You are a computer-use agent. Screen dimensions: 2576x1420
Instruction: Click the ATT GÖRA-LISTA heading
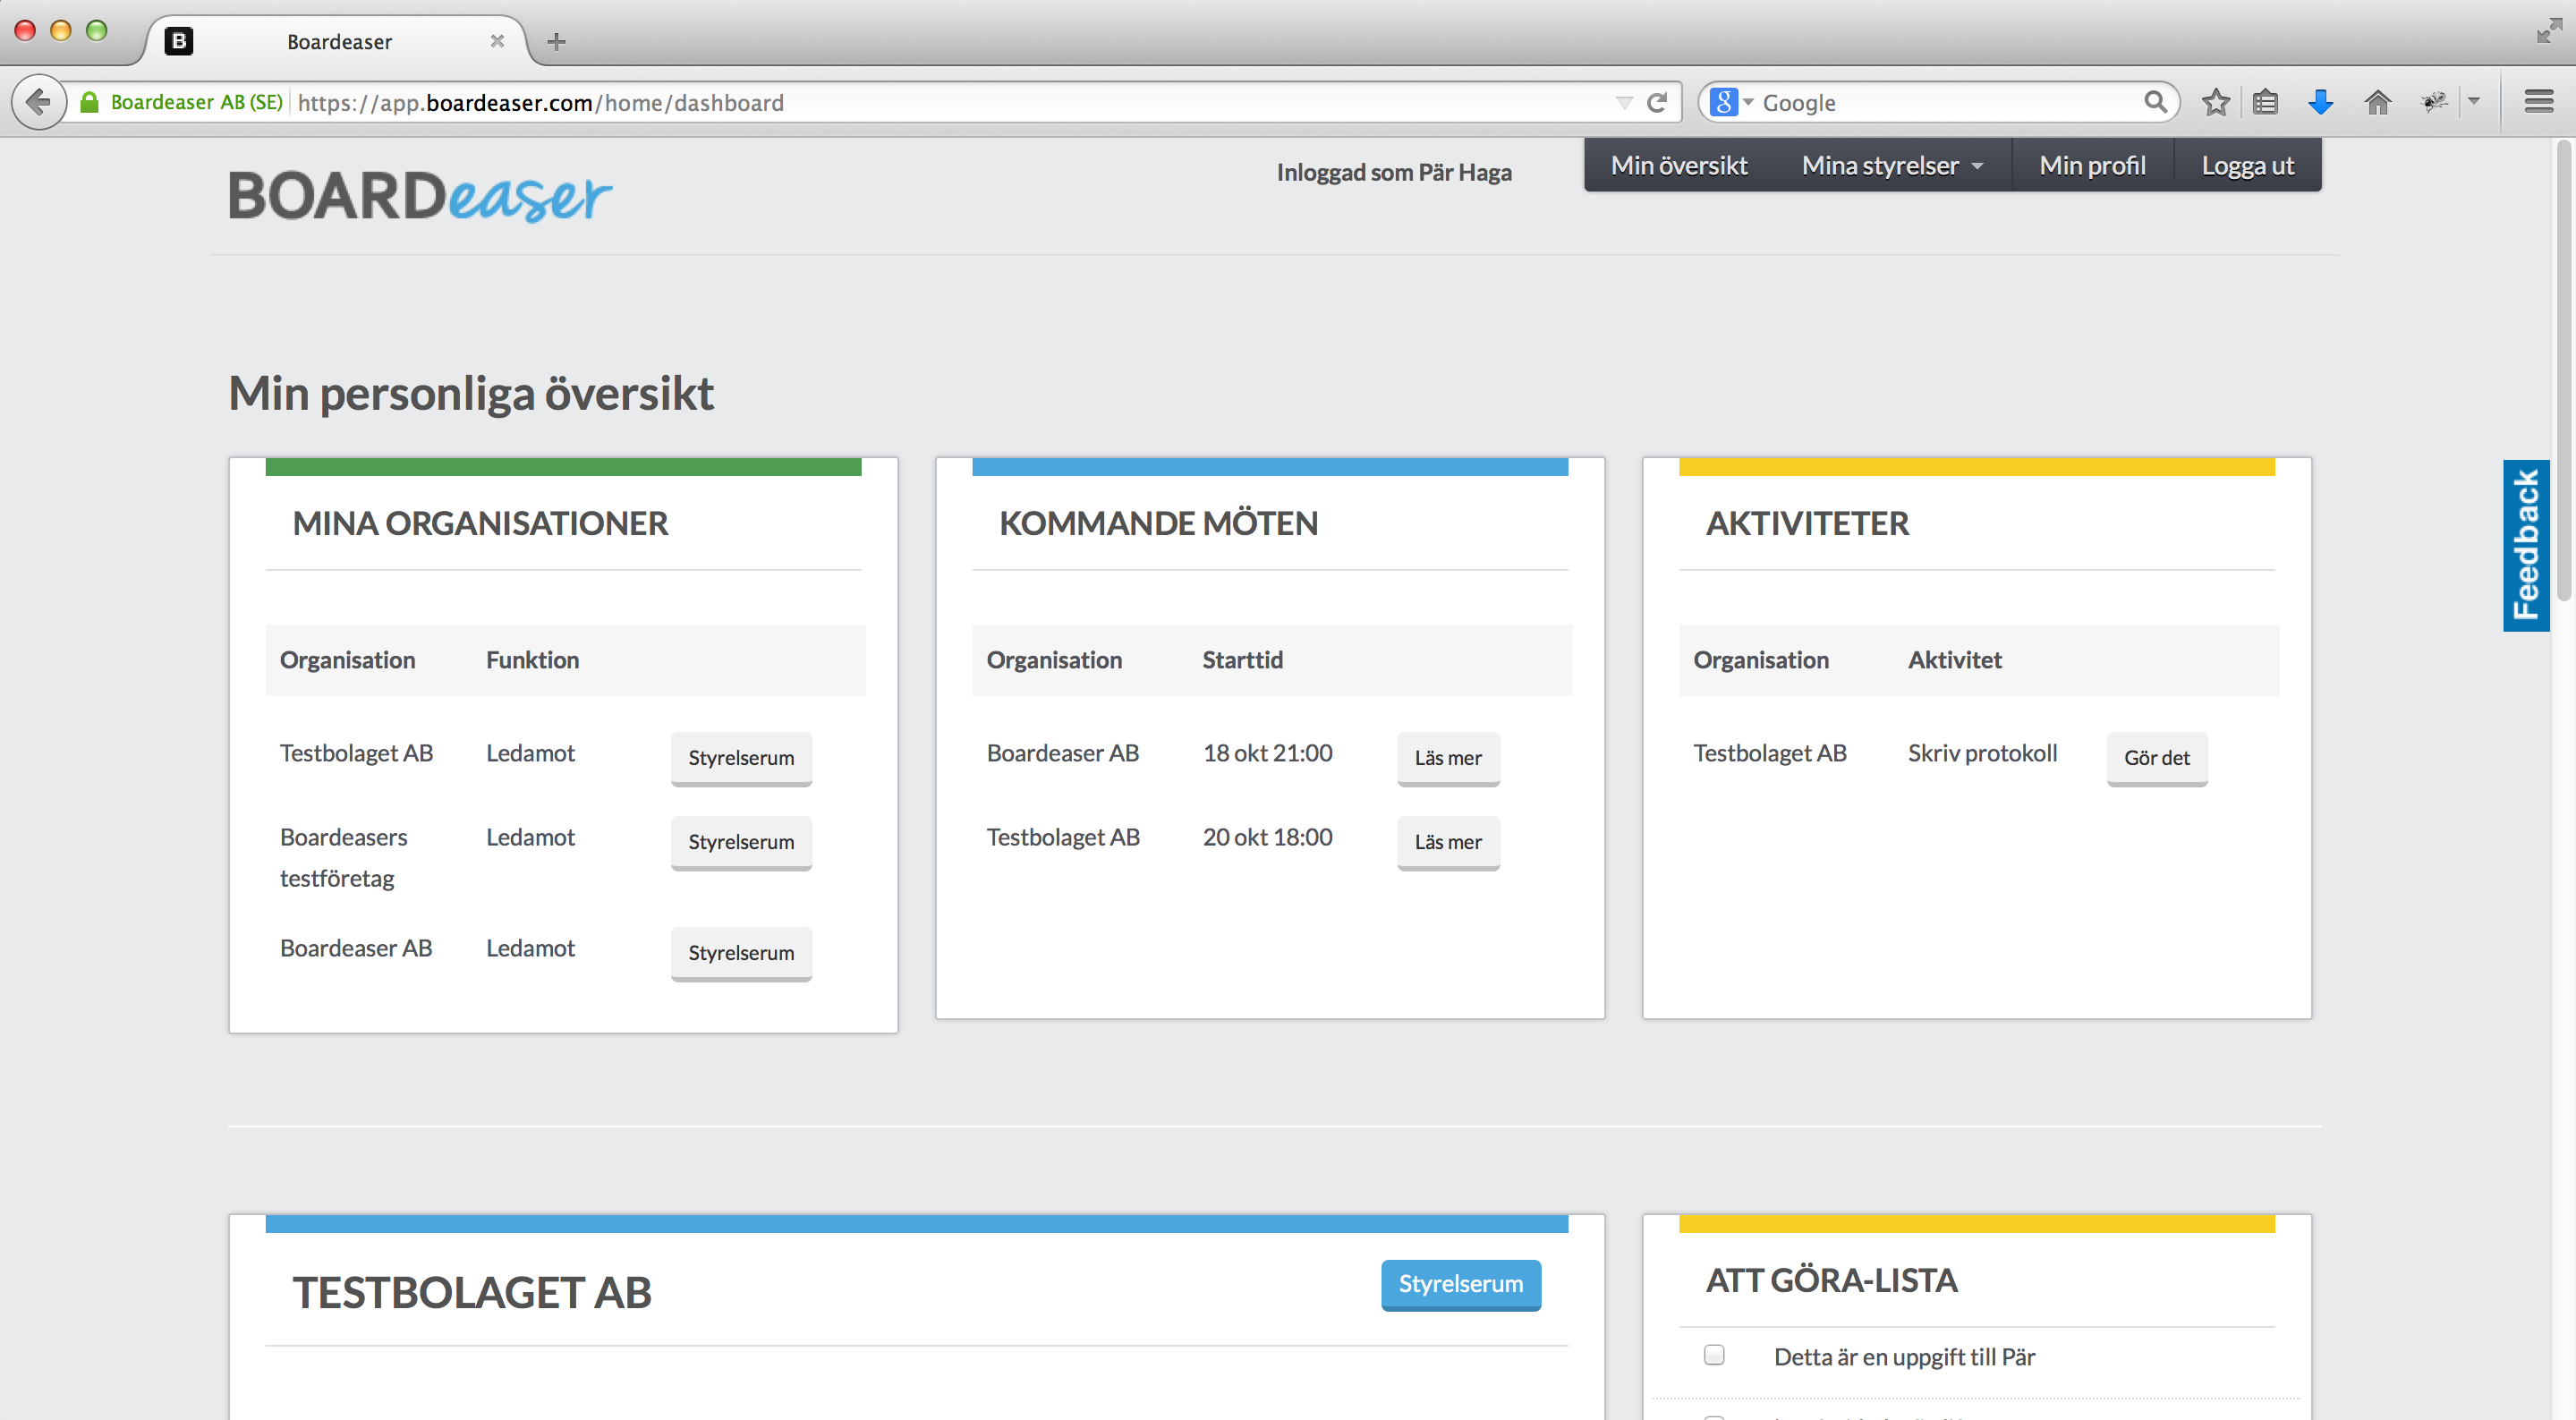[x=1831, y=1280]
